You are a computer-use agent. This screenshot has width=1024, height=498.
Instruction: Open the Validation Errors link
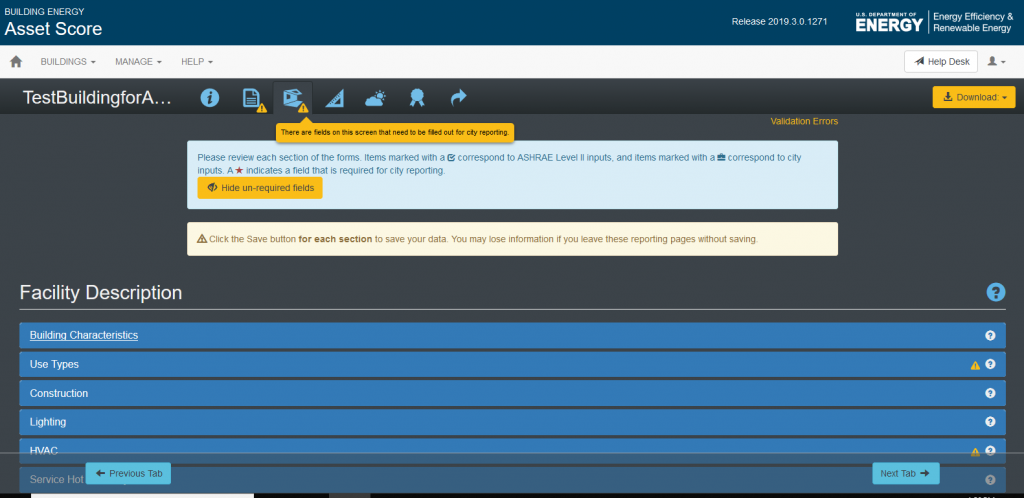(x=804, y=121)
